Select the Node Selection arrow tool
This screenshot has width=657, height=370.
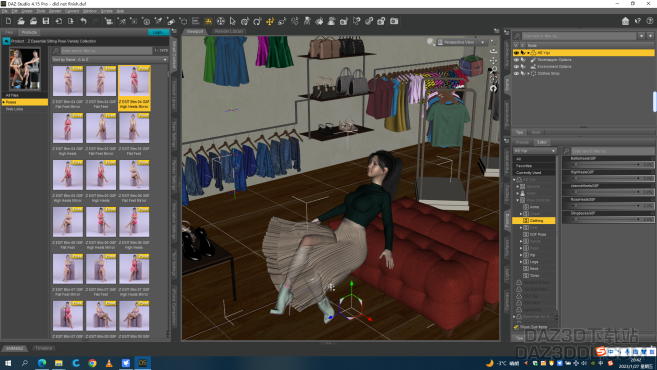(233, 21)
